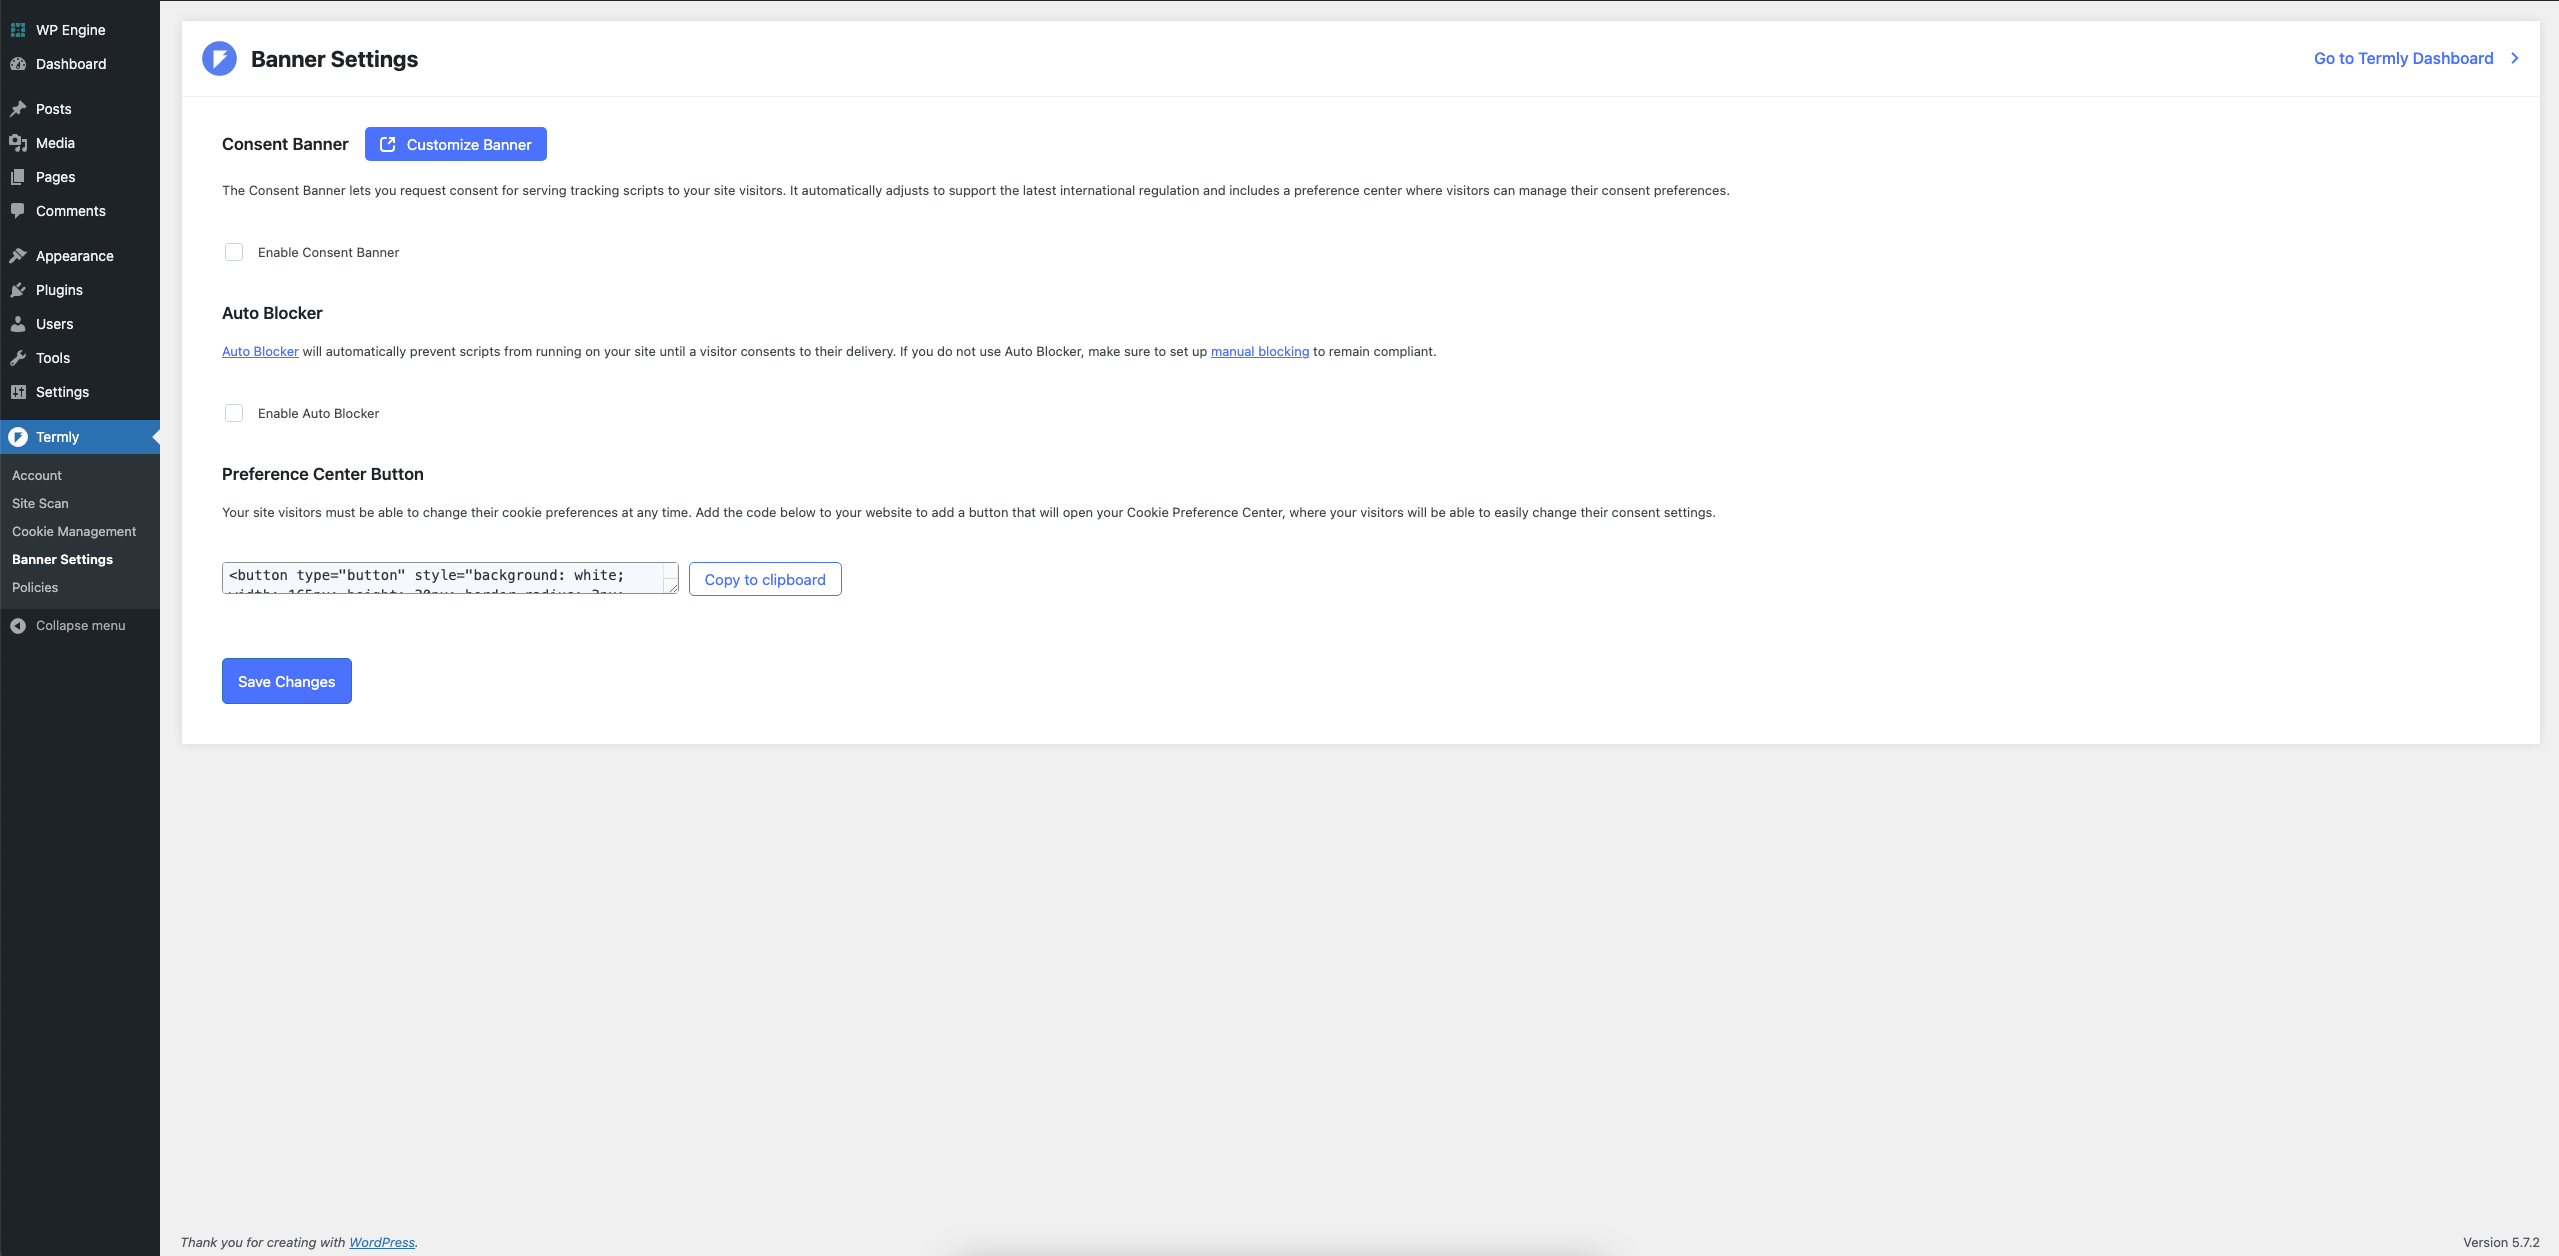Click the Save Changes button
Image resolution: width=2559 pixels, height=1256 pixels.
(287, 682)
